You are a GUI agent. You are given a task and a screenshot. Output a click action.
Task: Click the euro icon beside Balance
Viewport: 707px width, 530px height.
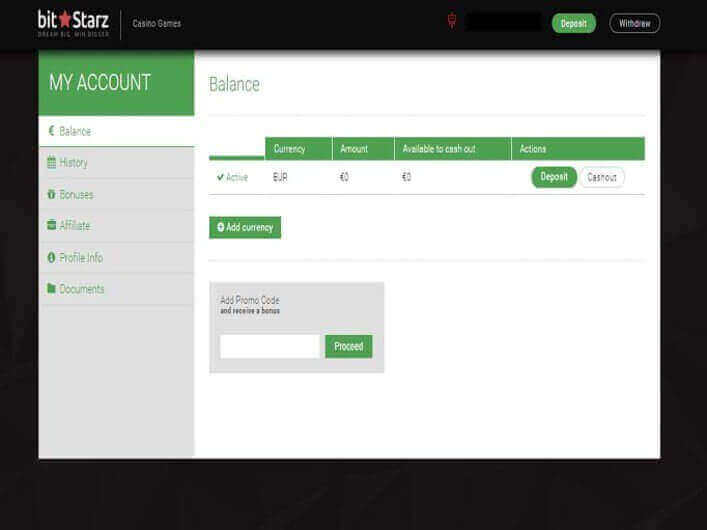pyautogui.click(x=51, y=131)
